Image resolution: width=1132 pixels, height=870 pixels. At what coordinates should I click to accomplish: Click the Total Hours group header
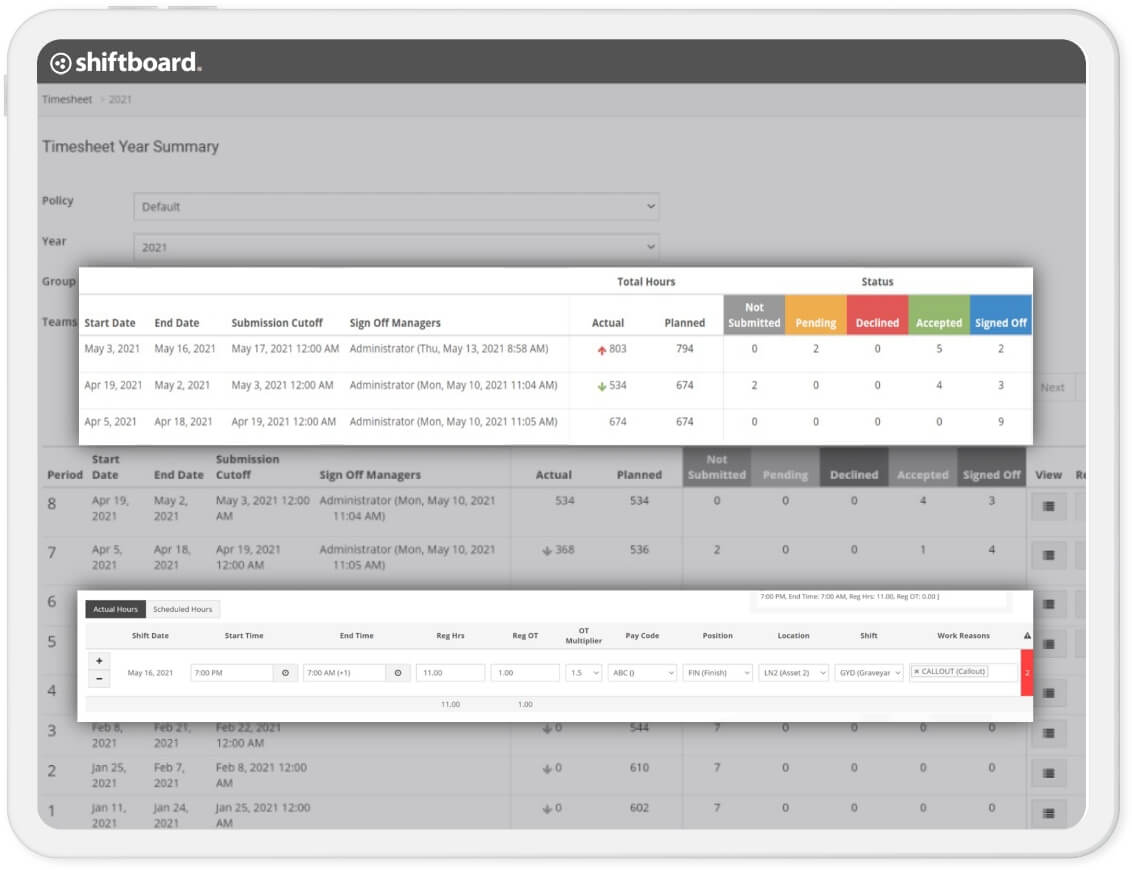pyautogui.click(x=646, y=282)
